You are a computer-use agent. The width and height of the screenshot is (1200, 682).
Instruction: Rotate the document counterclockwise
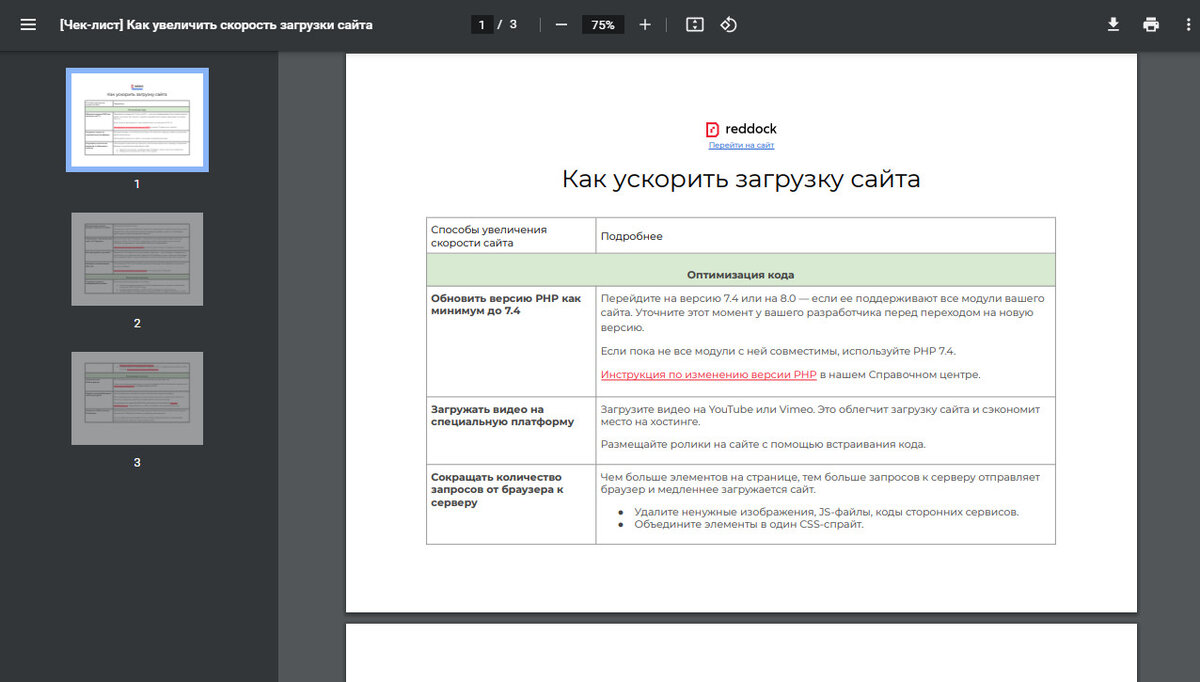[729, 24]
